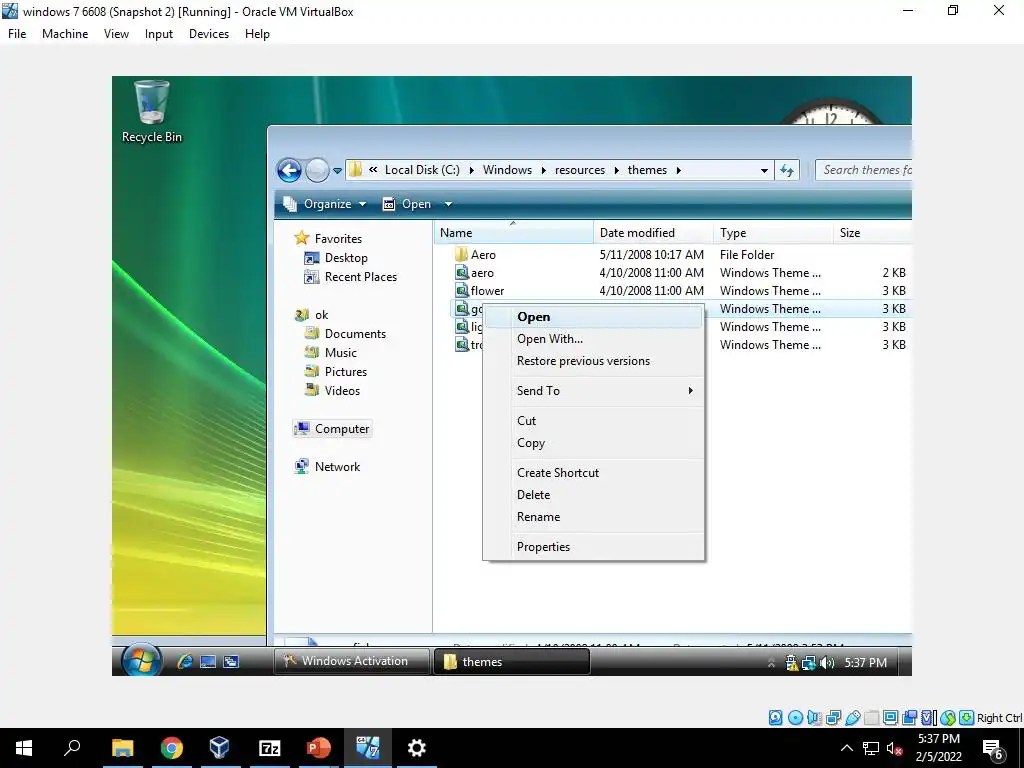Image resolution: width=1024 pixels, height=768 pixels.
Task: Choose Delete in the context menu
Action: (593, 495)
